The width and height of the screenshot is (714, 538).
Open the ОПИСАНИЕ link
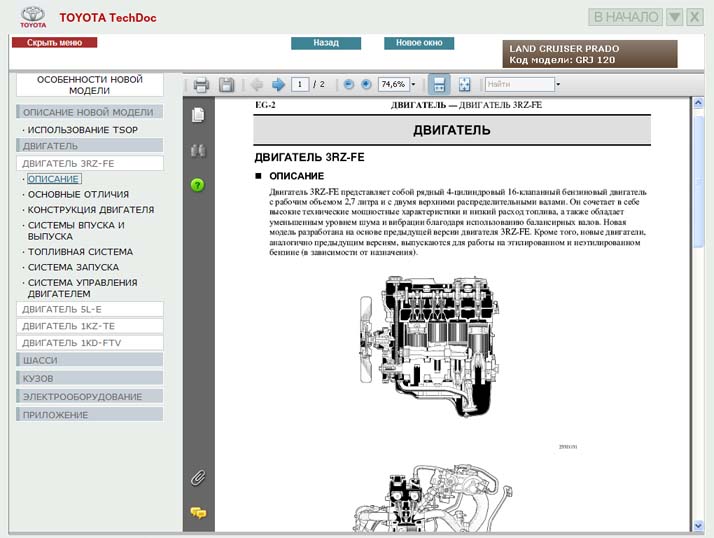(x=54, y=179)
